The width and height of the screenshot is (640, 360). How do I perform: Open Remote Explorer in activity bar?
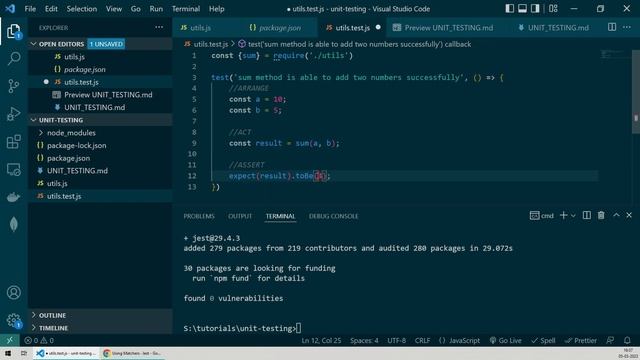13,169
